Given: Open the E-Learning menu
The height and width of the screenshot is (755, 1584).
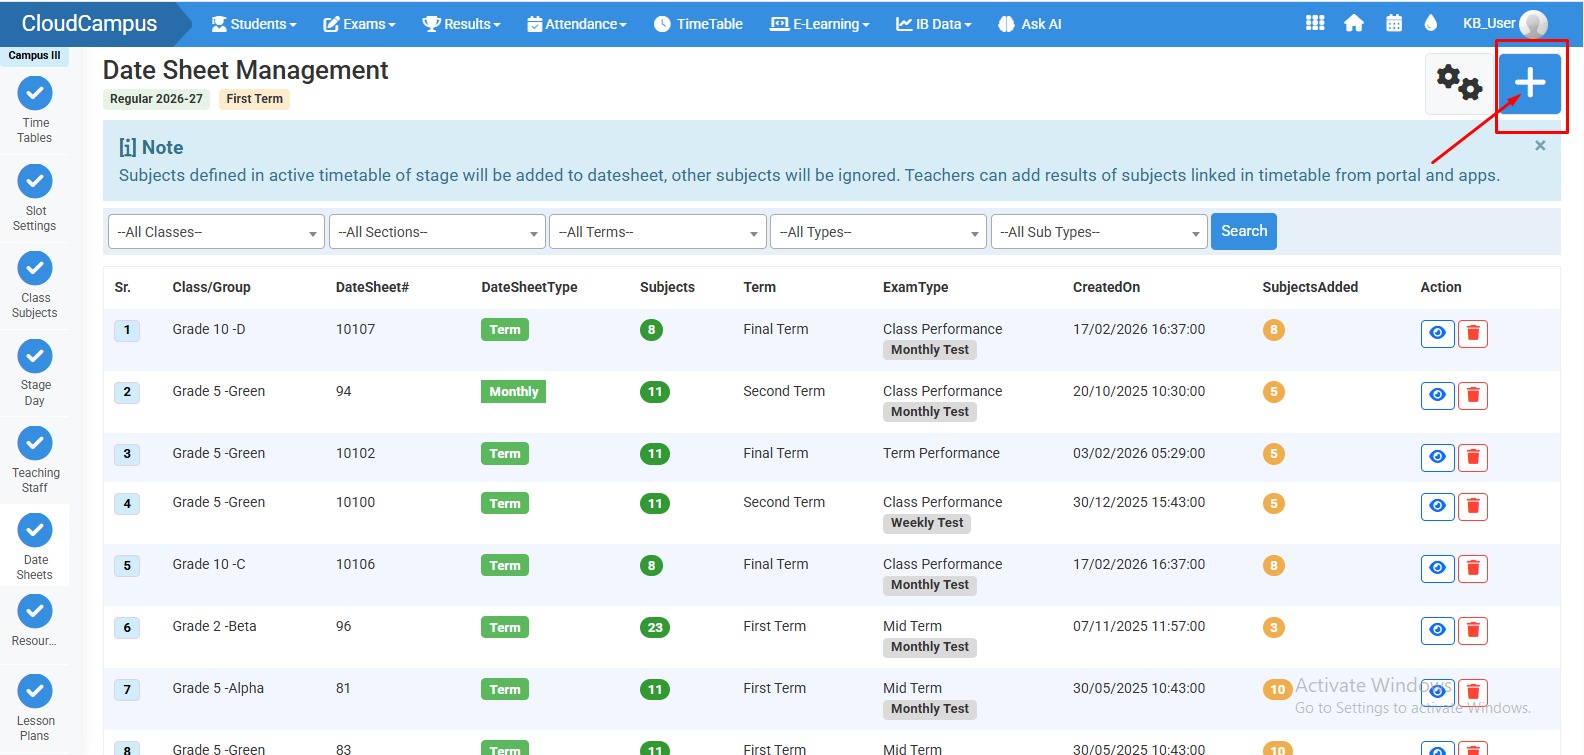Looking at the screenshot, I should click(820, 24).
